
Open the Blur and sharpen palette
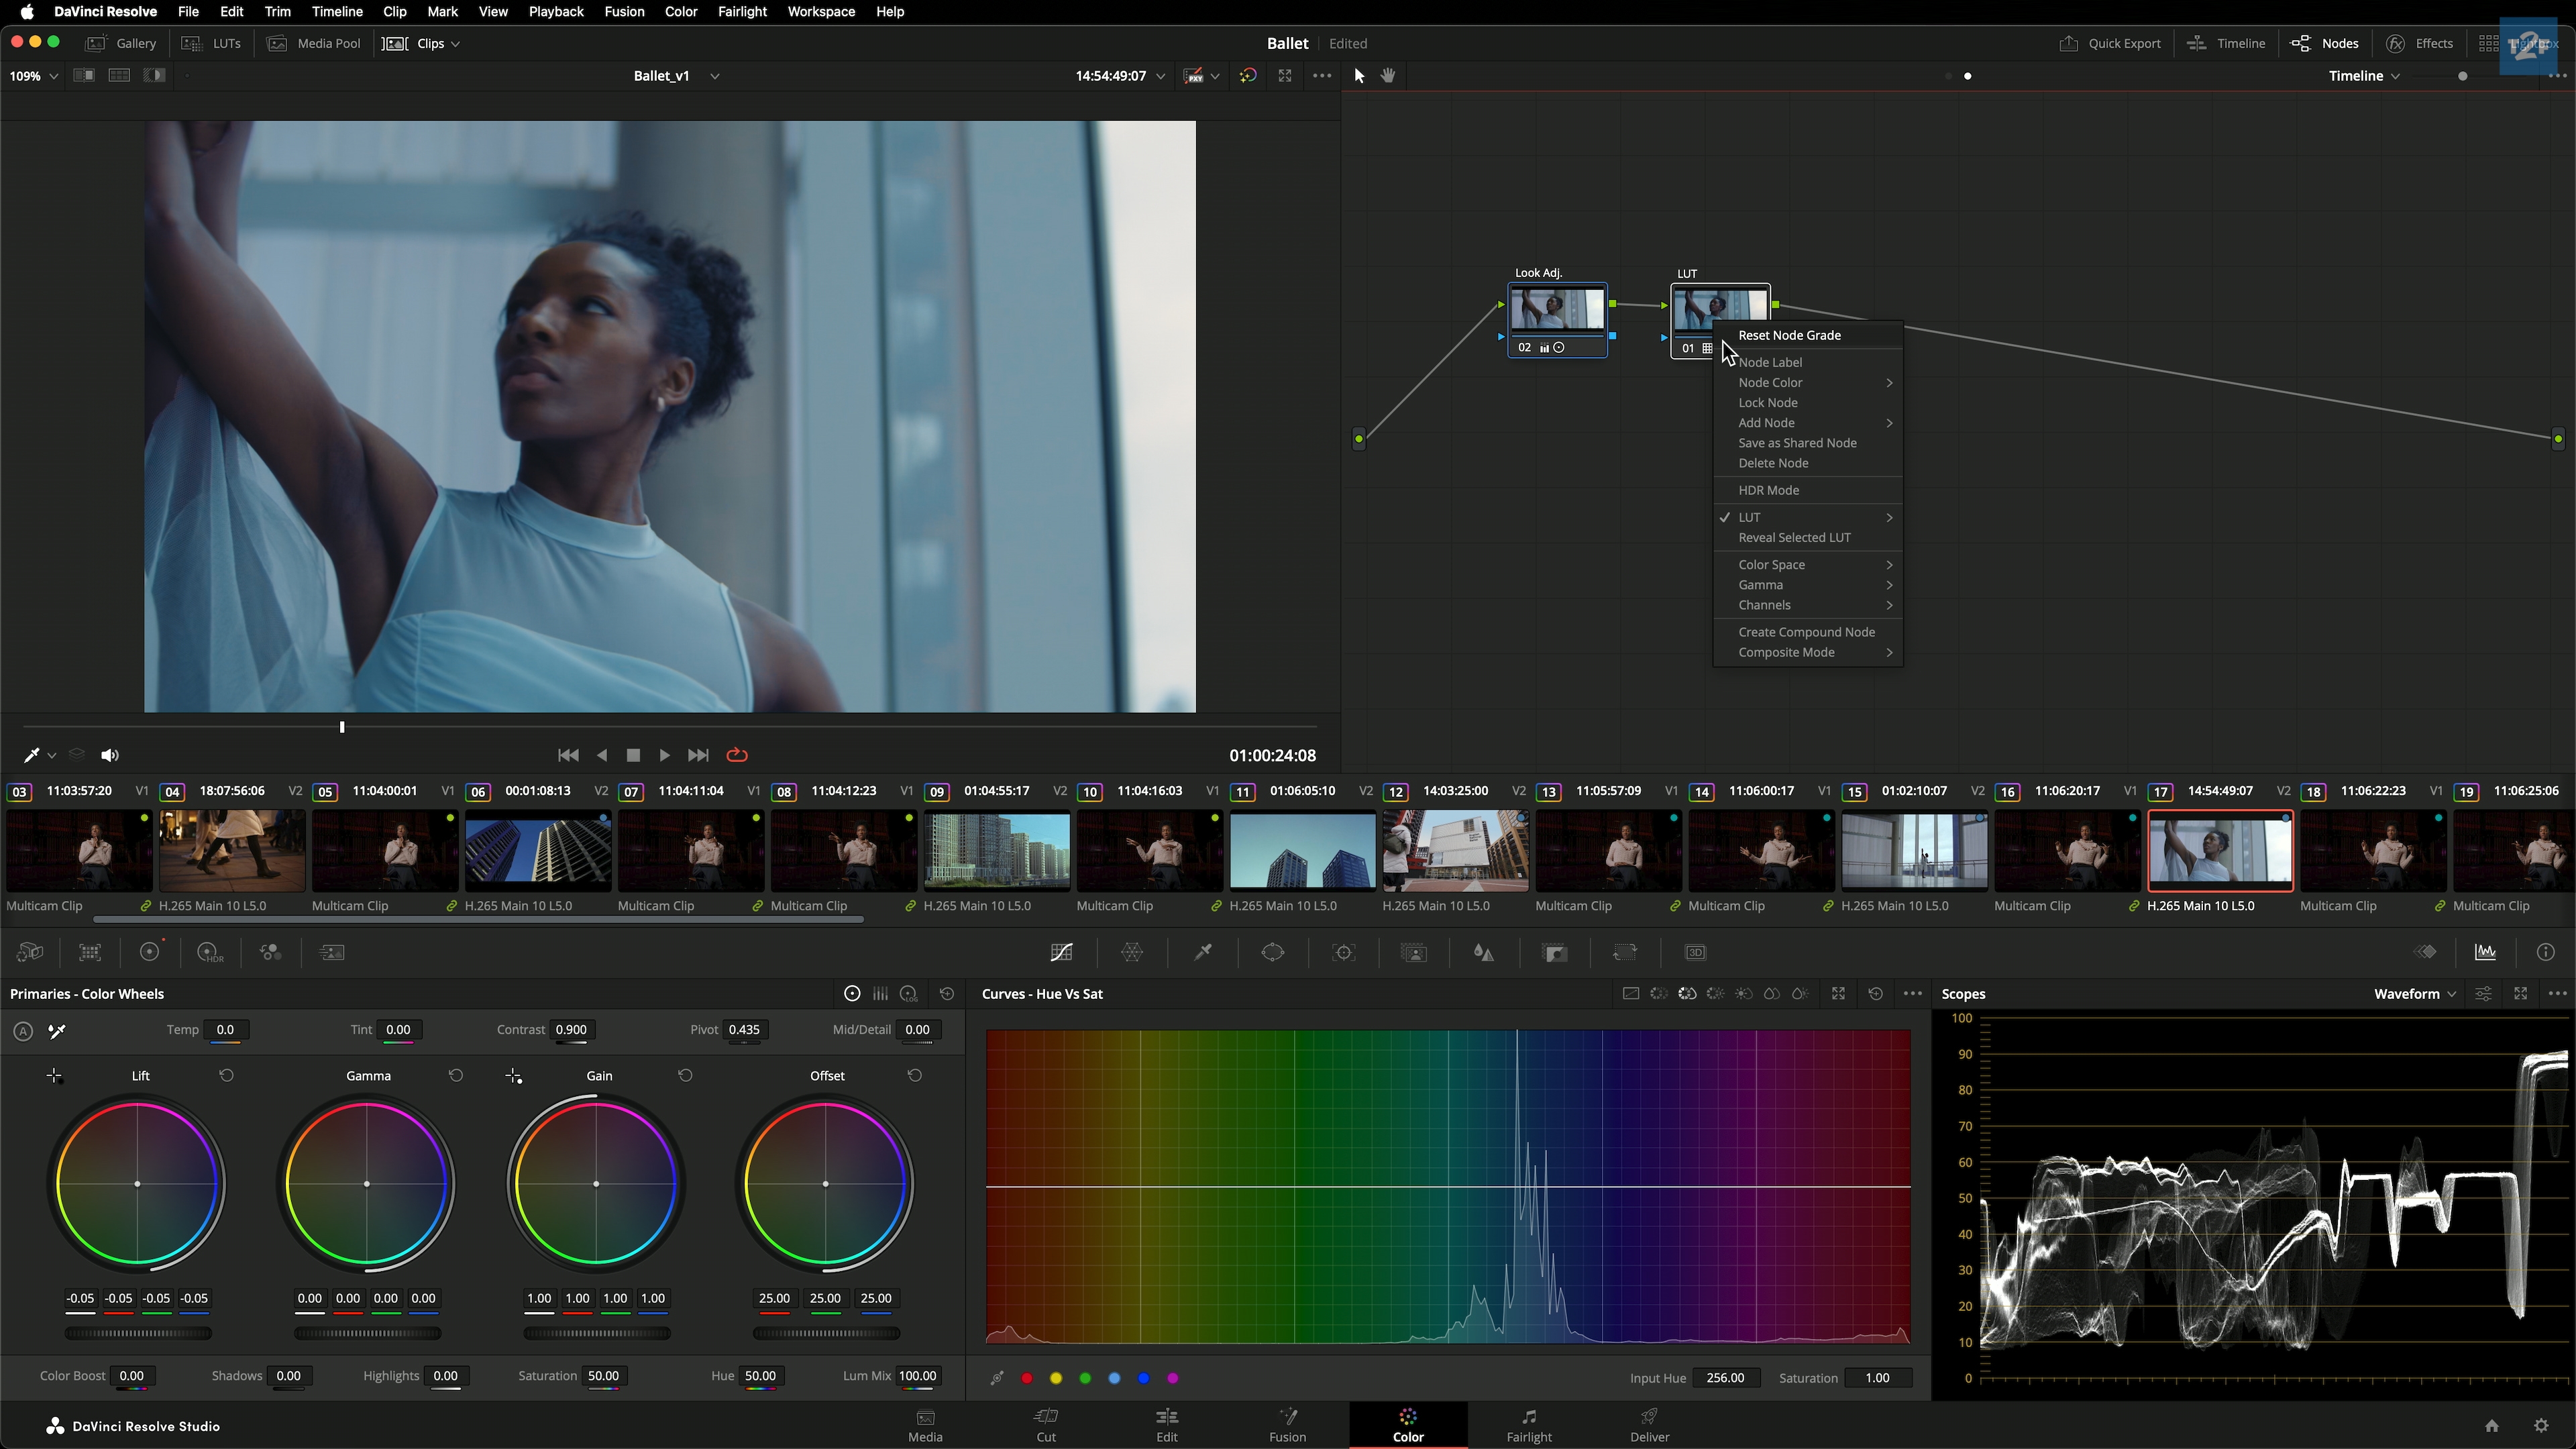pyautogui.click(x=1484, y=953)
